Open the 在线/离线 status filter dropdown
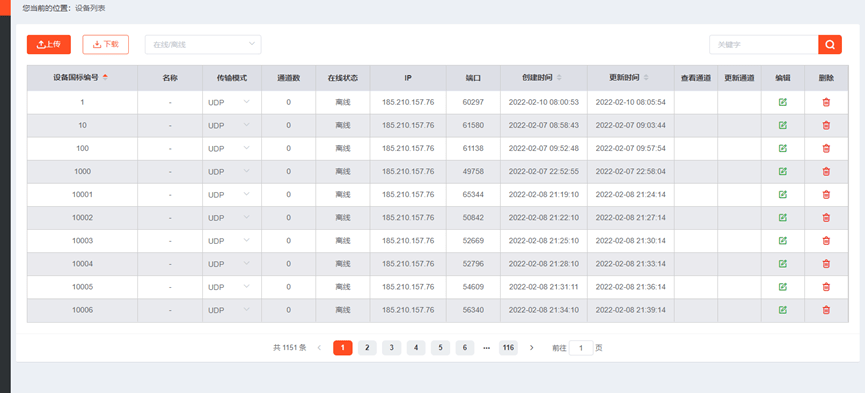Screen dimensions: 865x393 coord(203,45)
